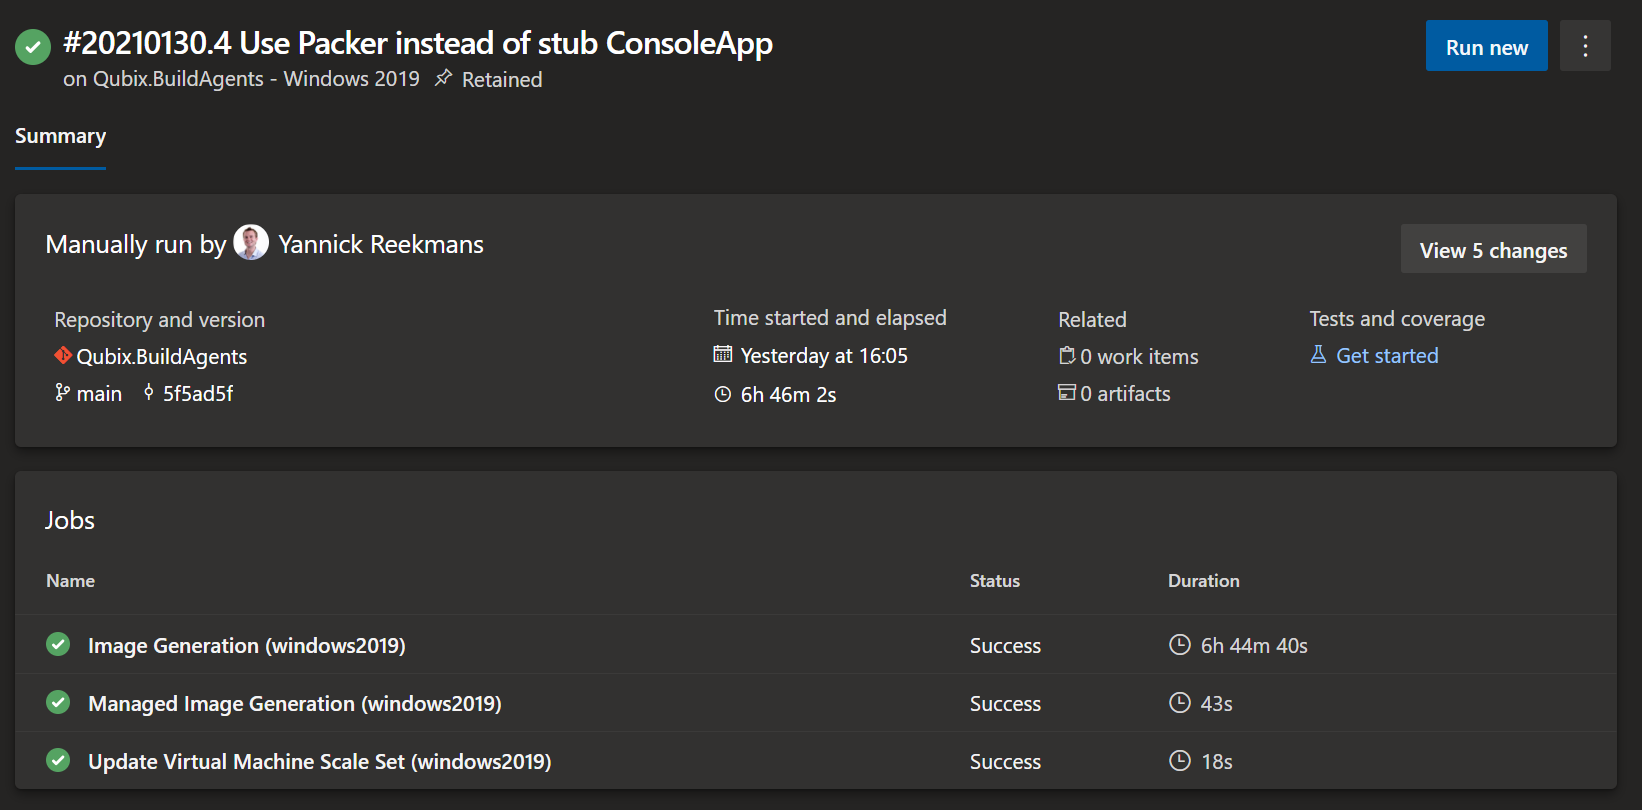1642x810 pixels.
Task: Click the green run success status icon
Action: (33, 46)
